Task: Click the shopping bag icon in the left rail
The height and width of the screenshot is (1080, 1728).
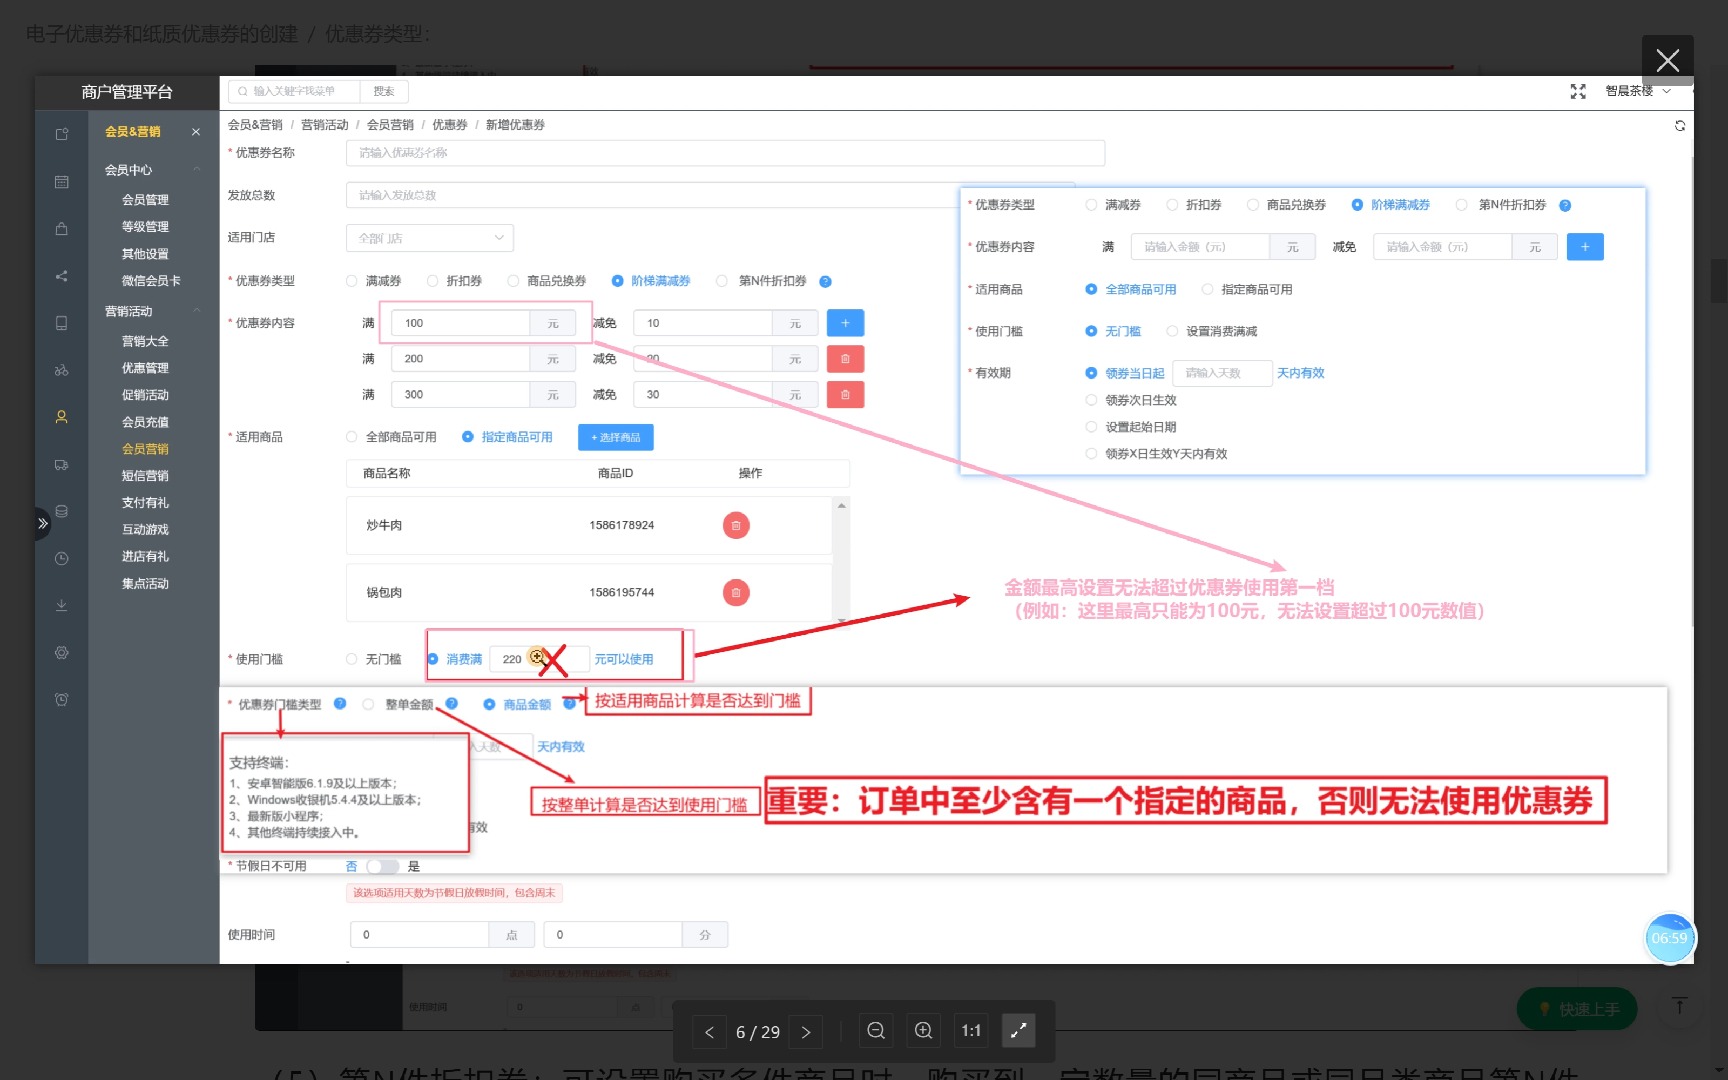Action: 61,229
